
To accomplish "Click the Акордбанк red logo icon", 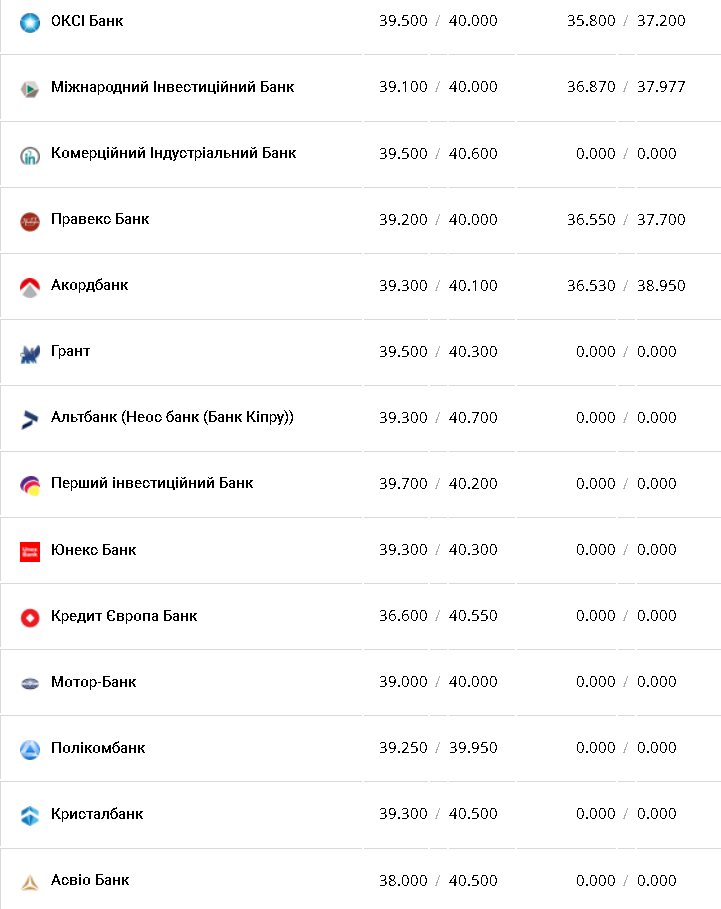I will tap(30, 286).
